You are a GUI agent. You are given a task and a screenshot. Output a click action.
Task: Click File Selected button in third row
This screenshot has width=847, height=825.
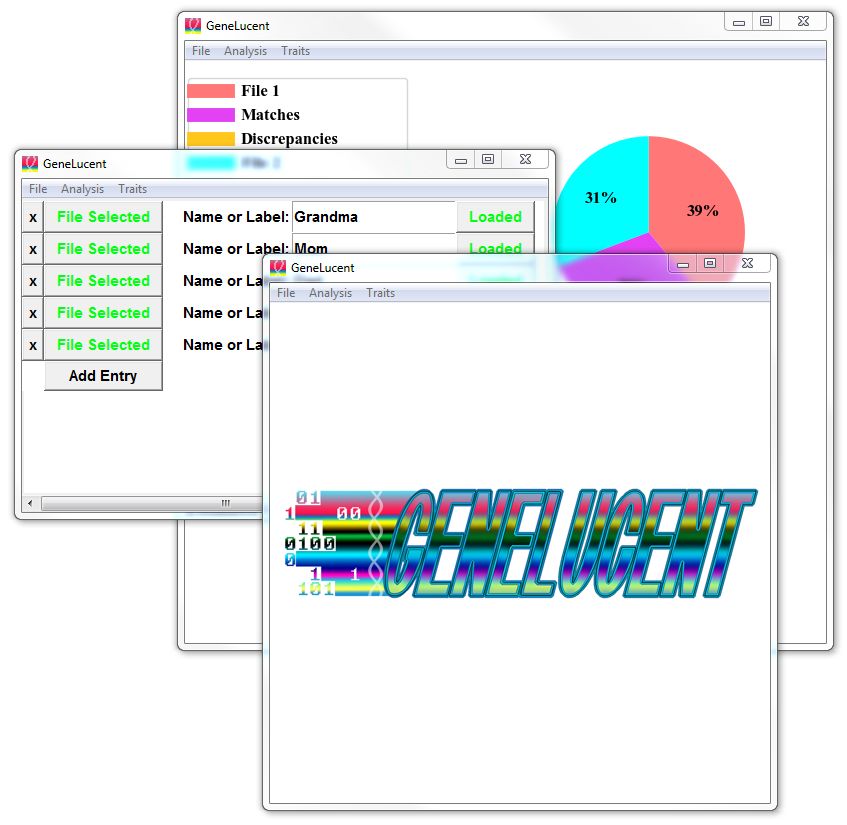[103, 281]
